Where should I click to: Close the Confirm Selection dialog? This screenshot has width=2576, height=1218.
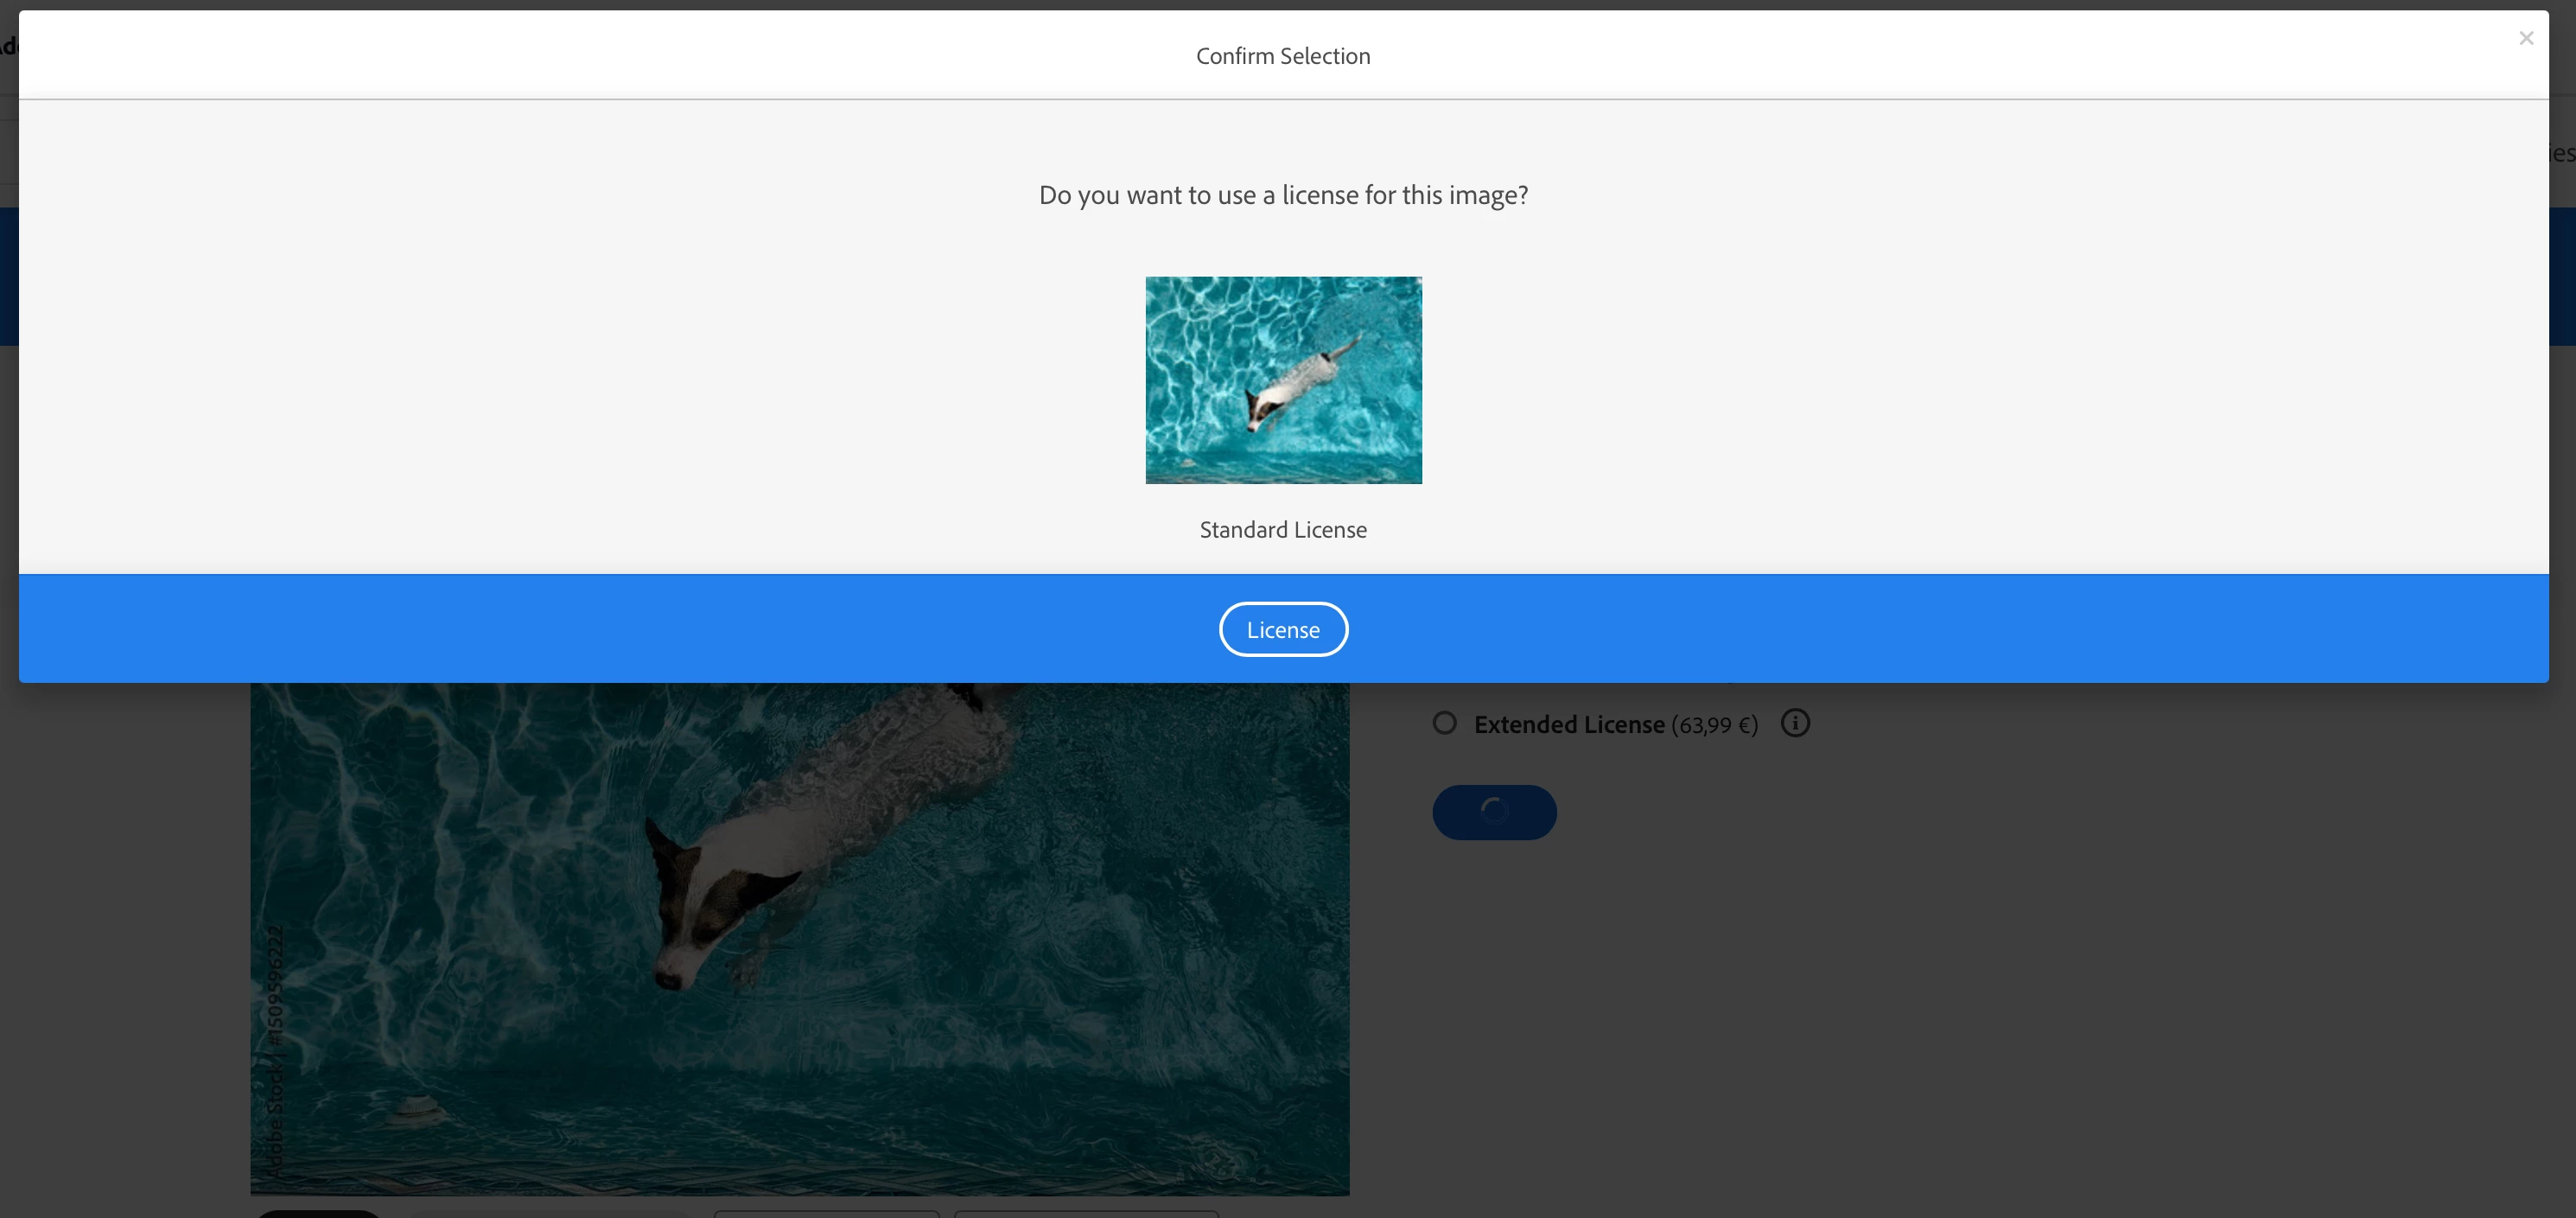point(2526,39)
